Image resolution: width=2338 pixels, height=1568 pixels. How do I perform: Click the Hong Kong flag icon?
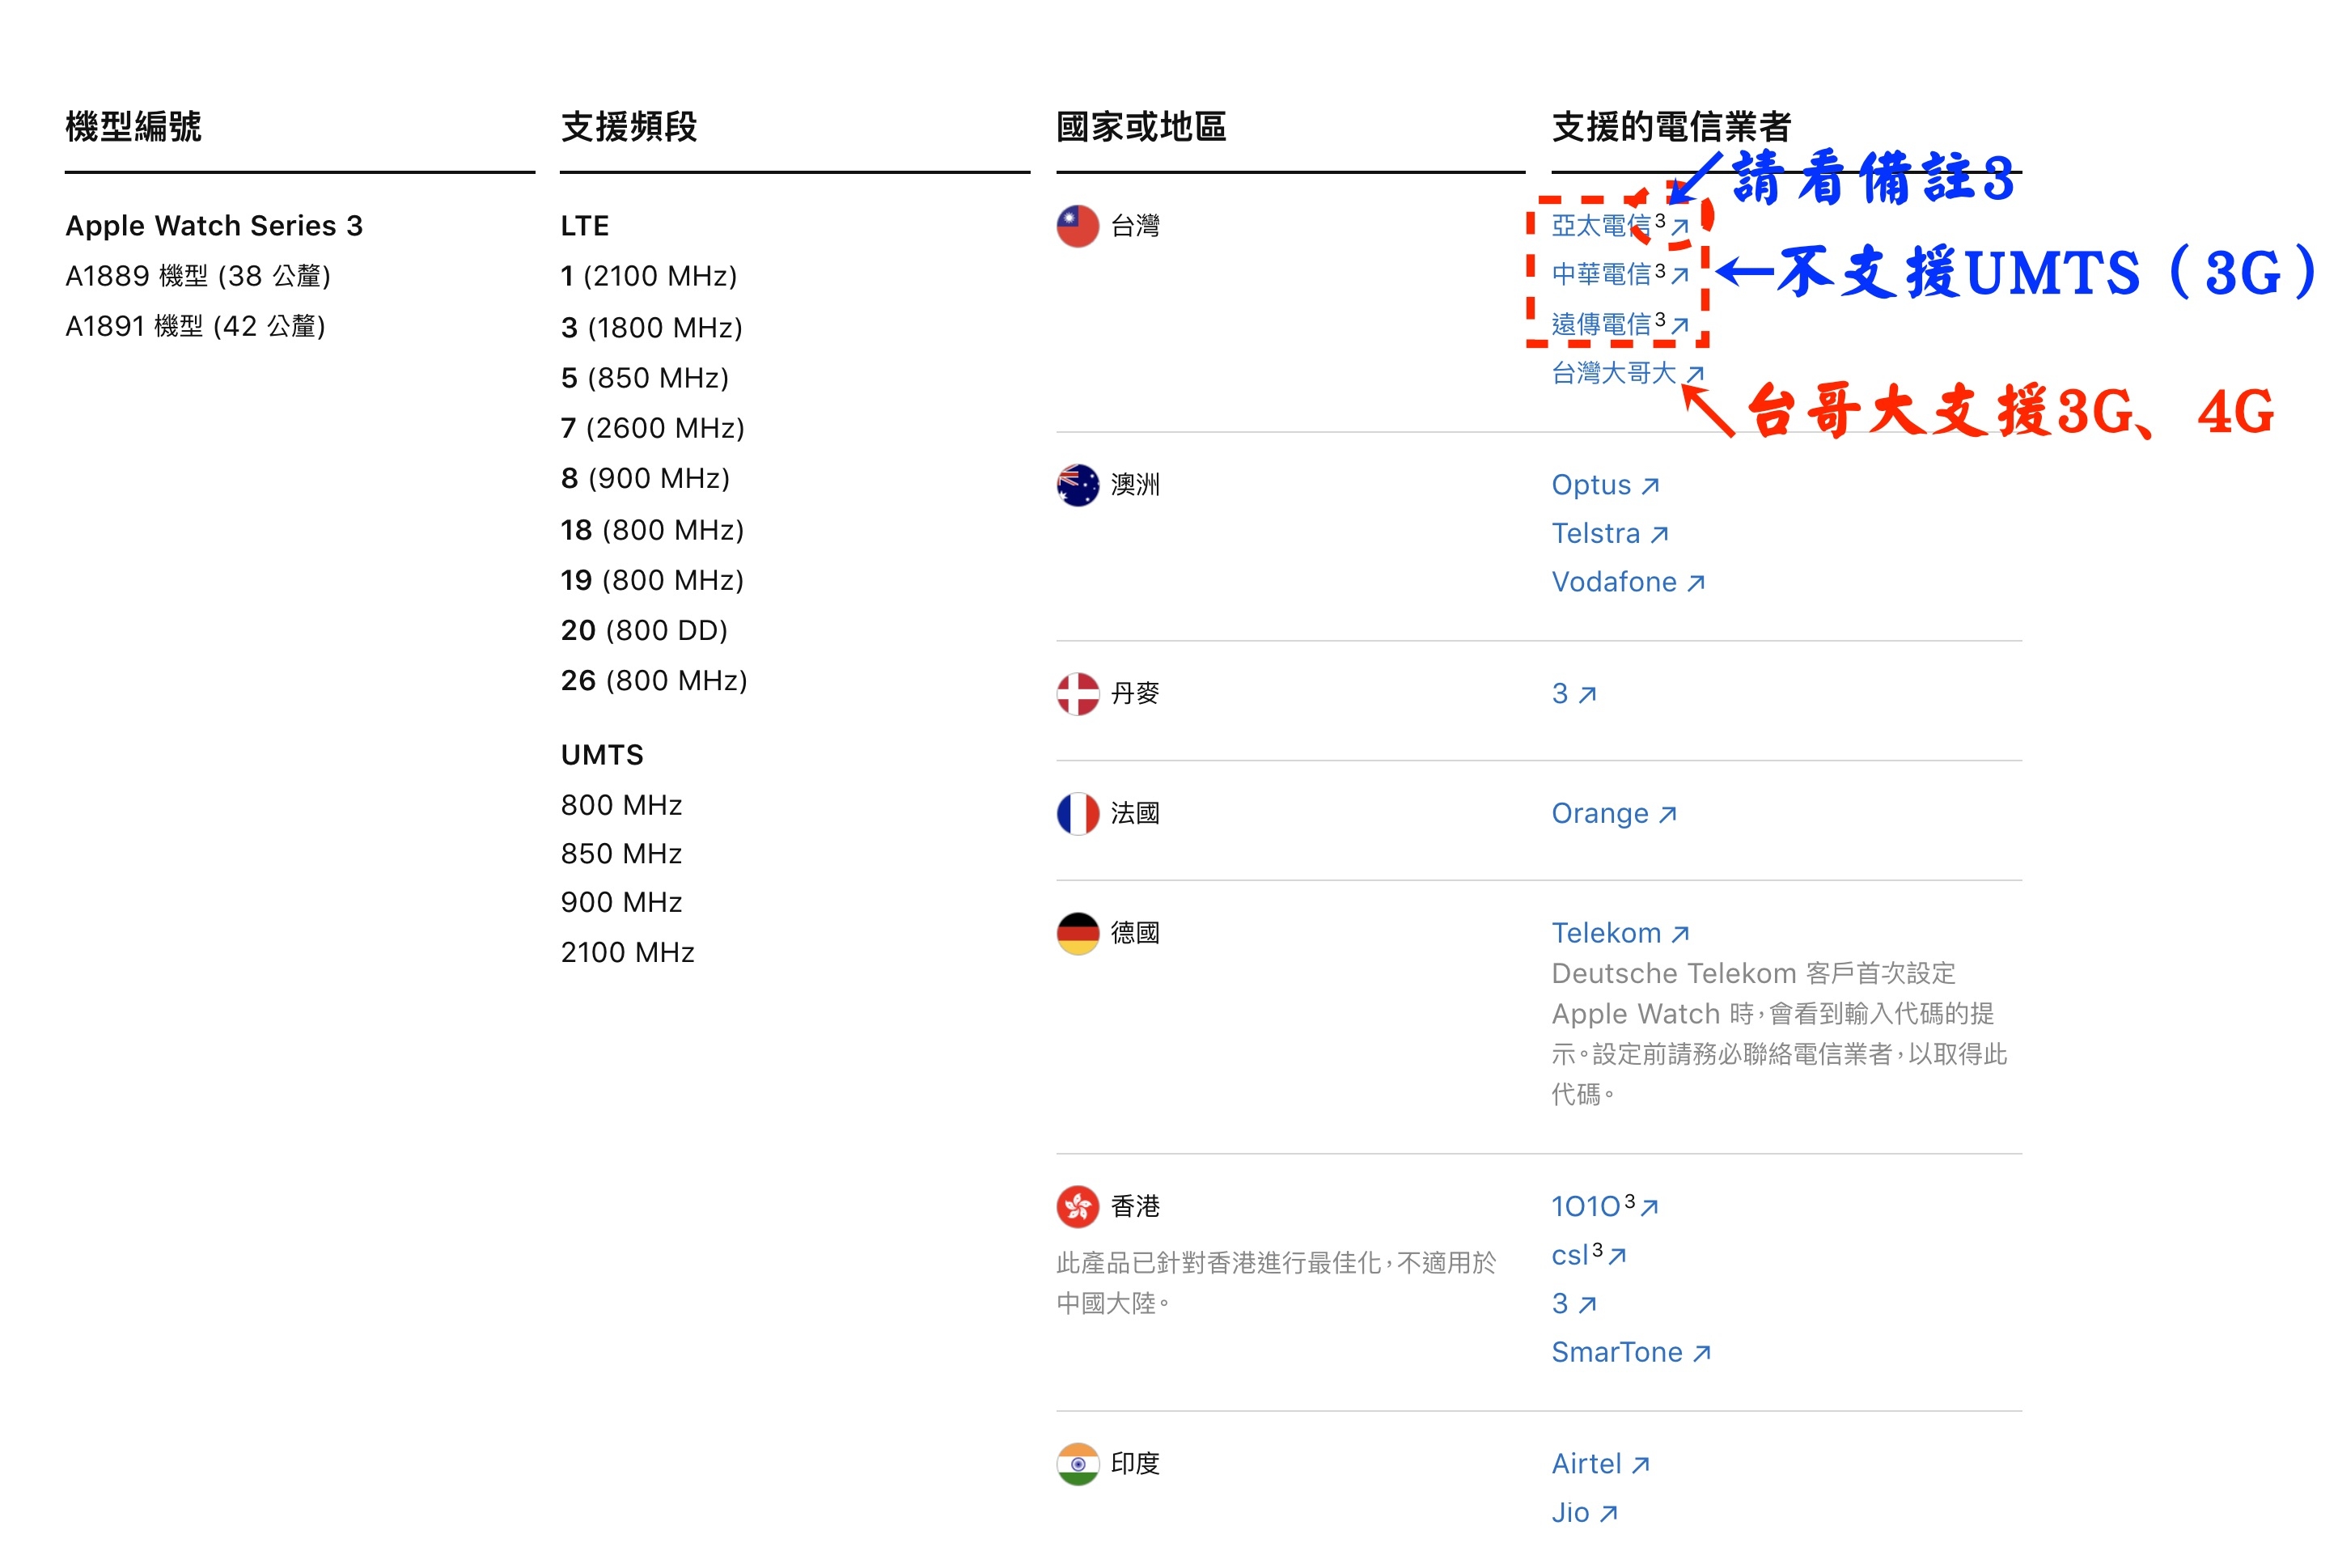pos(1078,1207)
